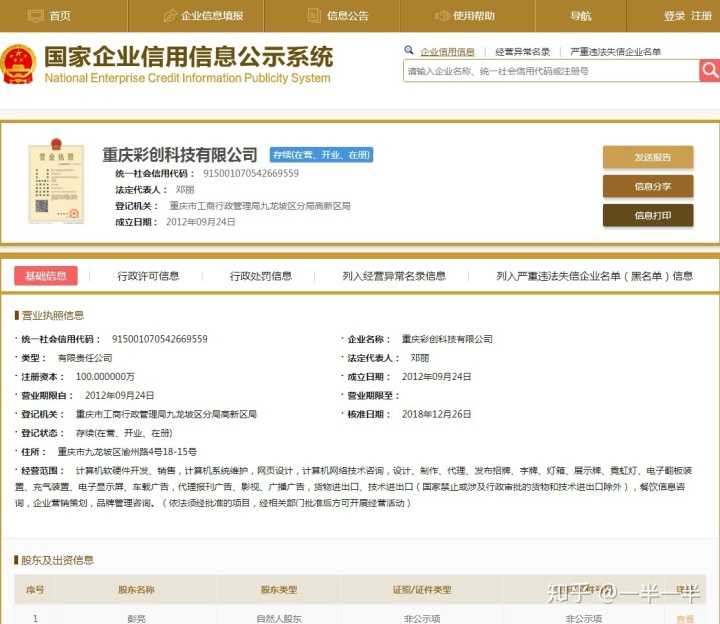Viewport: 720px width, 624px height.
Task: Click the red search magnifier button
Action: 709,71
